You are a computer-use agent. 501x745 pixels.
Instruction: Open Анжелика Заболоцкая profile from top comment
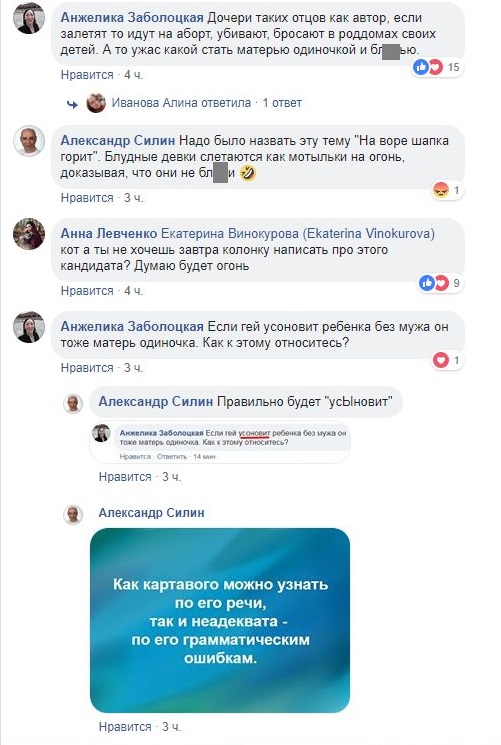[132, 18]
